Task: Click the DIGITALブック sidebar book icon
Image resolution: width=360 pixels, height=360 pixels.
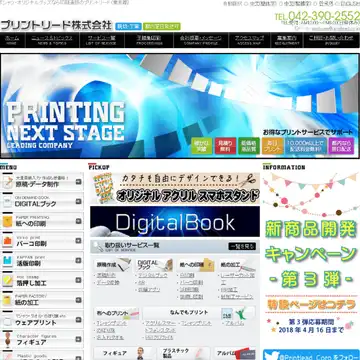Action: click(x=7, y=202)
